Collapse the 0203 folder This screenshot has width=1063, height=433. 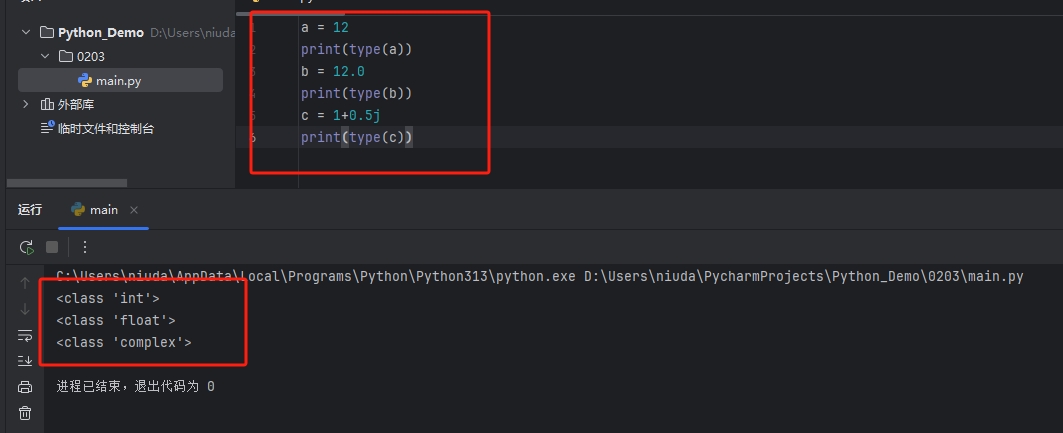coord(45,57)
